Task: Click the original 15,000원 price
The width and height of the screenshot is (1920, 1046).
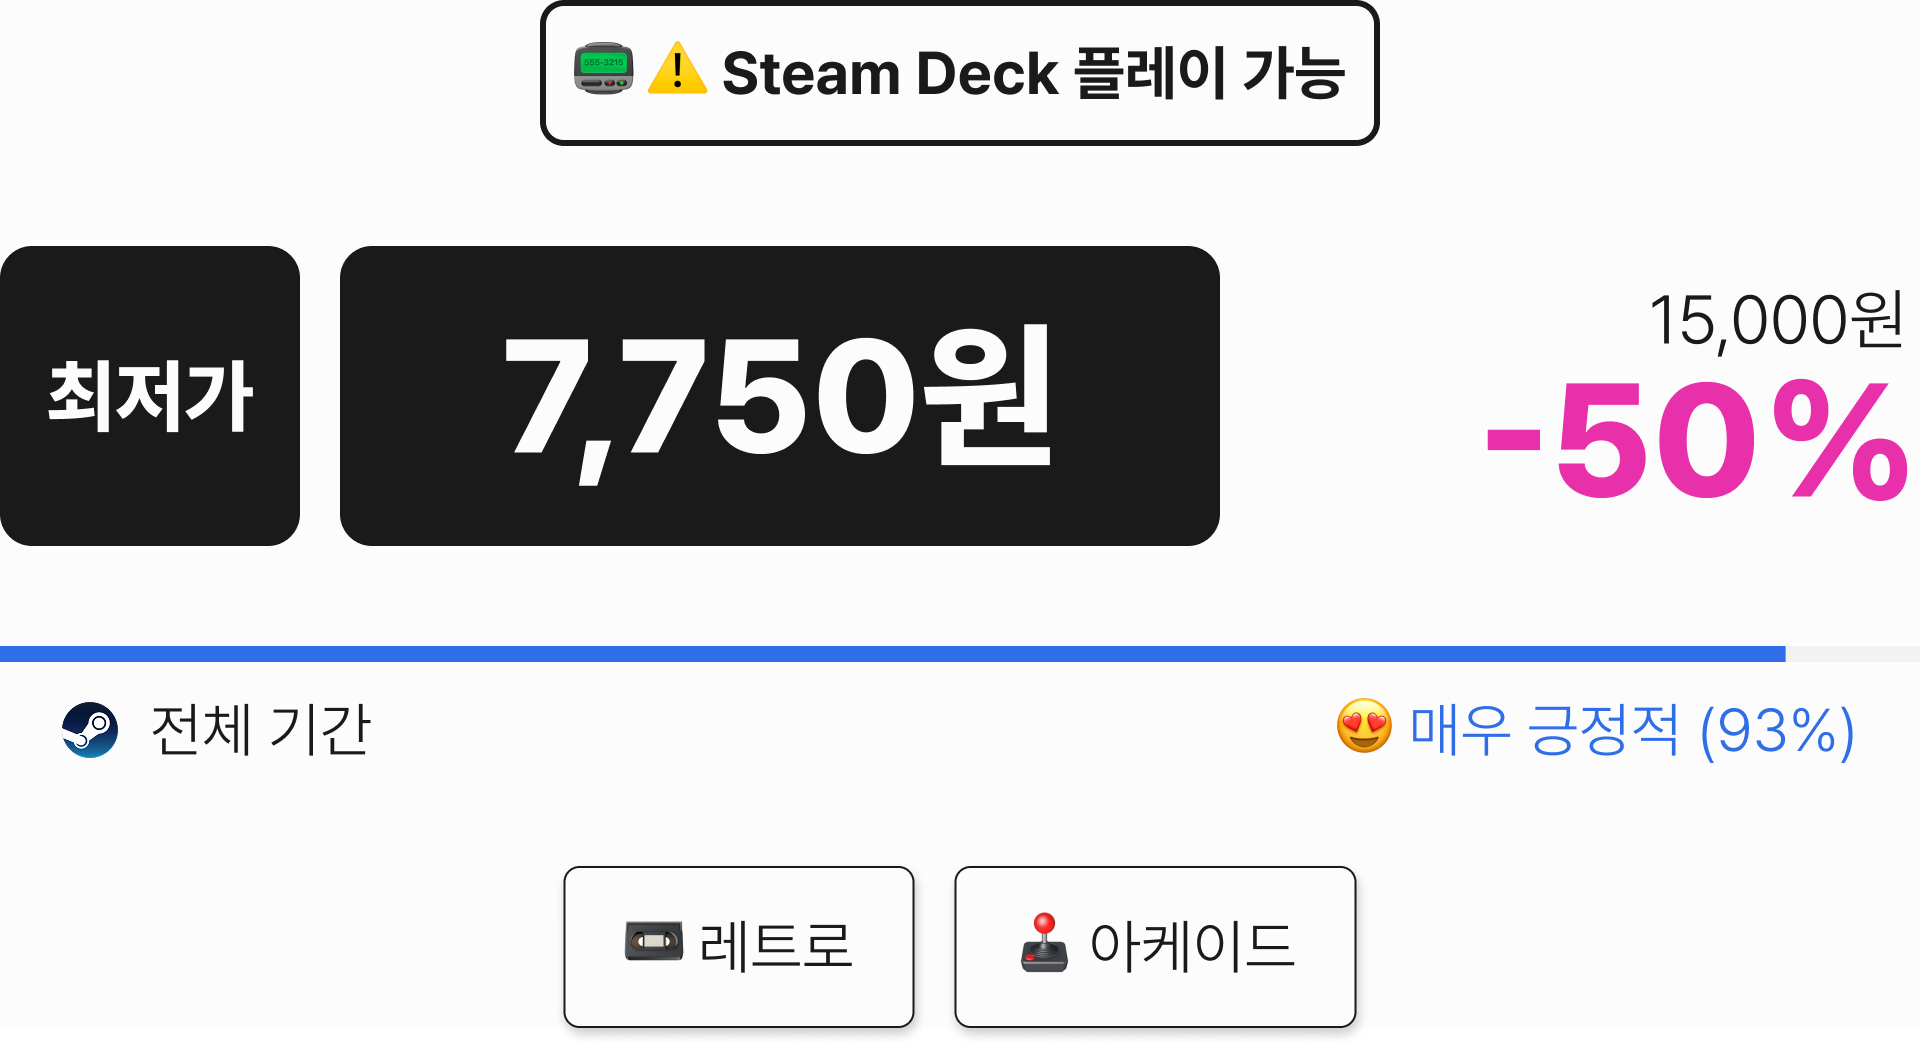Action: 1777,321
